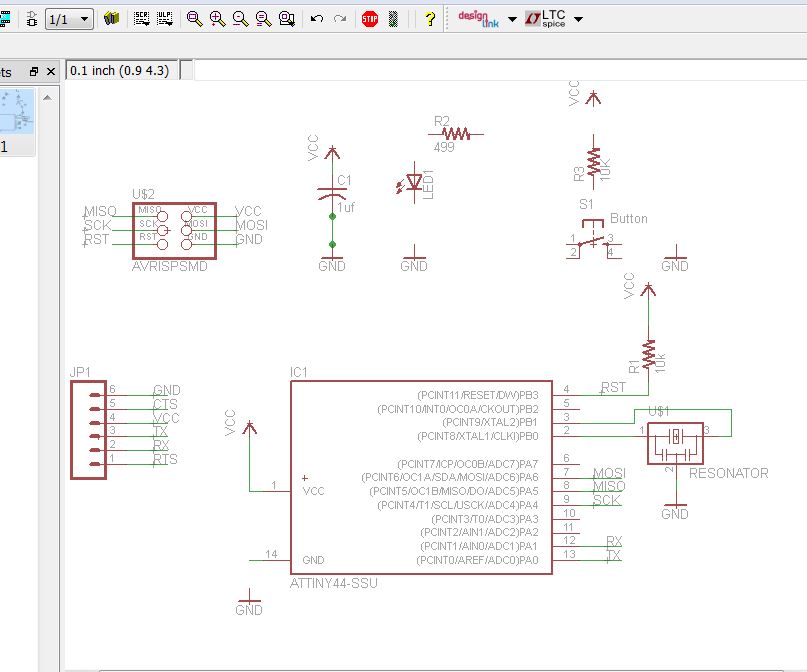The image size is (807, 672).
Task: Click the grid size 0.1 inch coordinate box
Action: pyautogui.click(x=122, y=70)
